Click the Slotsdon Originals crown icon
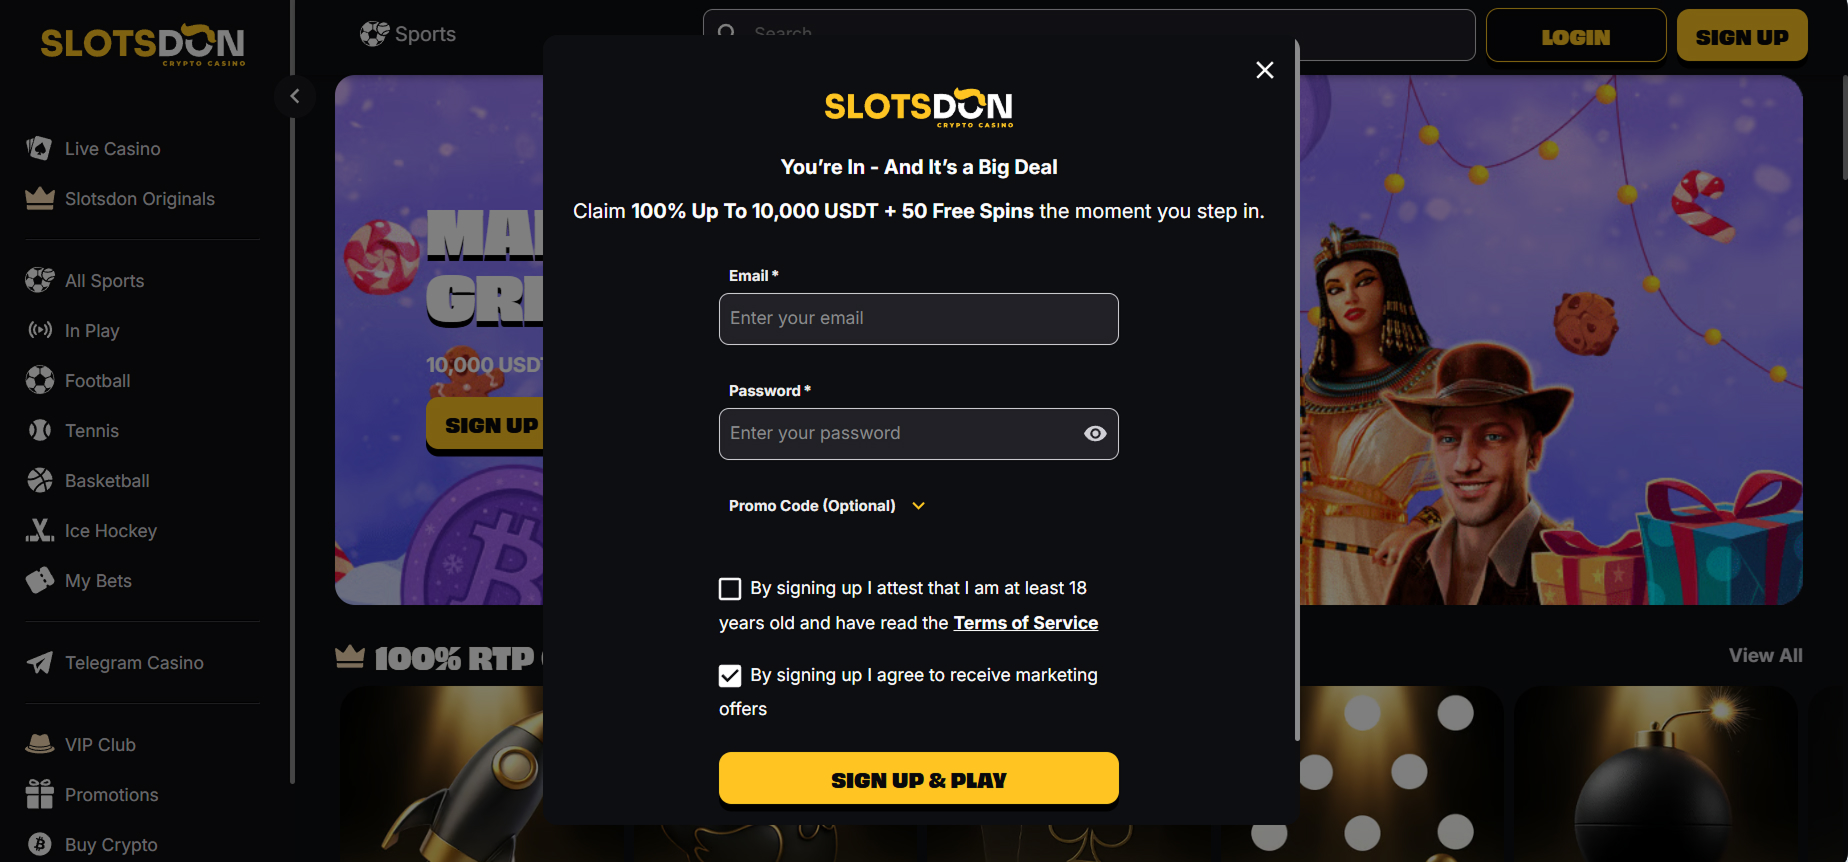 (x=39, y=198)
